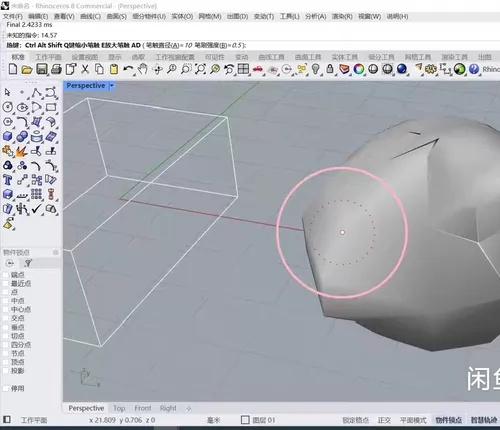Click the Print icon in toolbar
This screenshot has width=500, height=430.
point(56,69)
